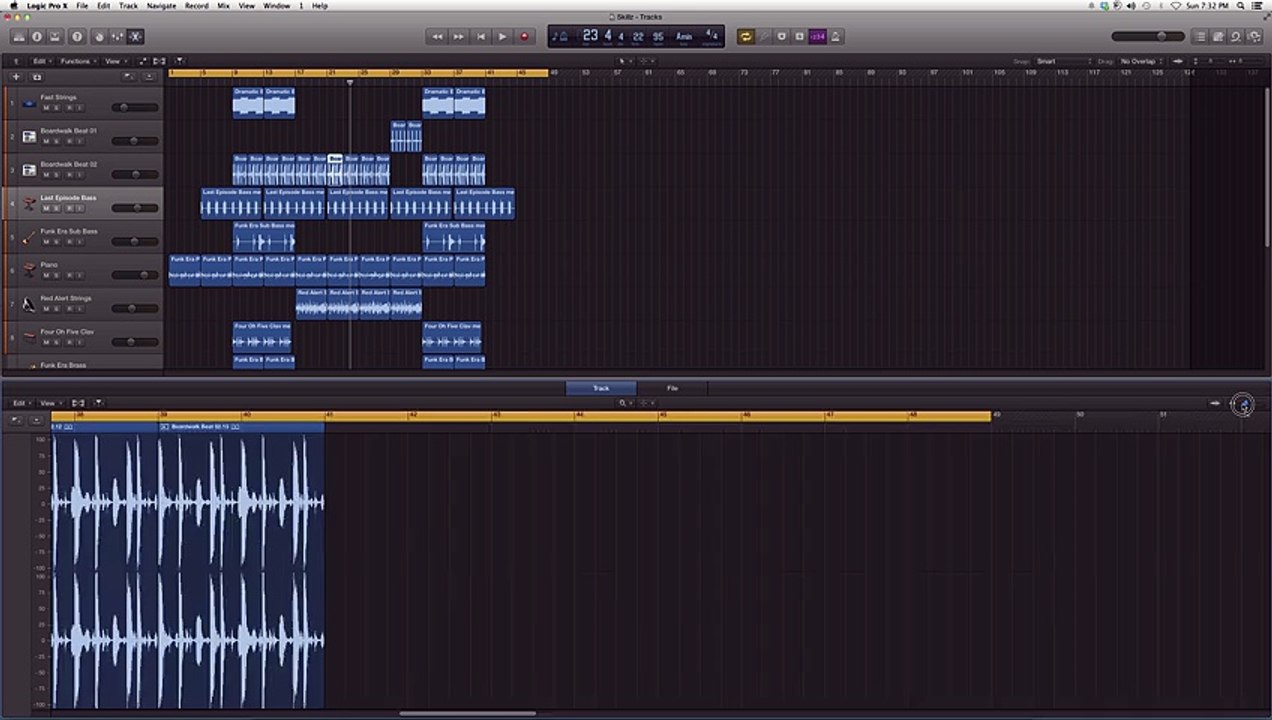Record-enable the Funk Era Sub Bass track
The image size is (1272, 720).
(x=68, y=241)
